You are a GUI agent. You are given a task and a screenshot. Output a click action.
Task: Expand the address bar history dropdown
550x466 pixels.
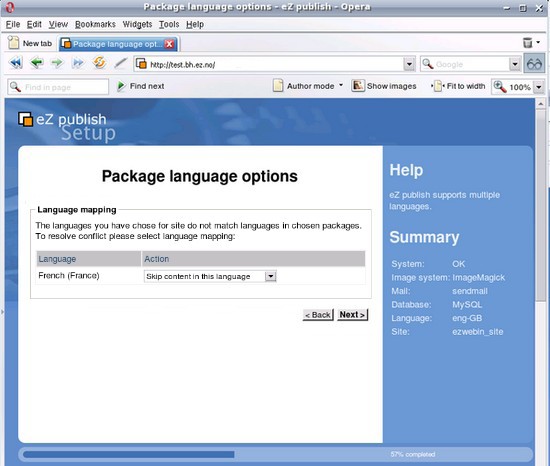point(409,64)
